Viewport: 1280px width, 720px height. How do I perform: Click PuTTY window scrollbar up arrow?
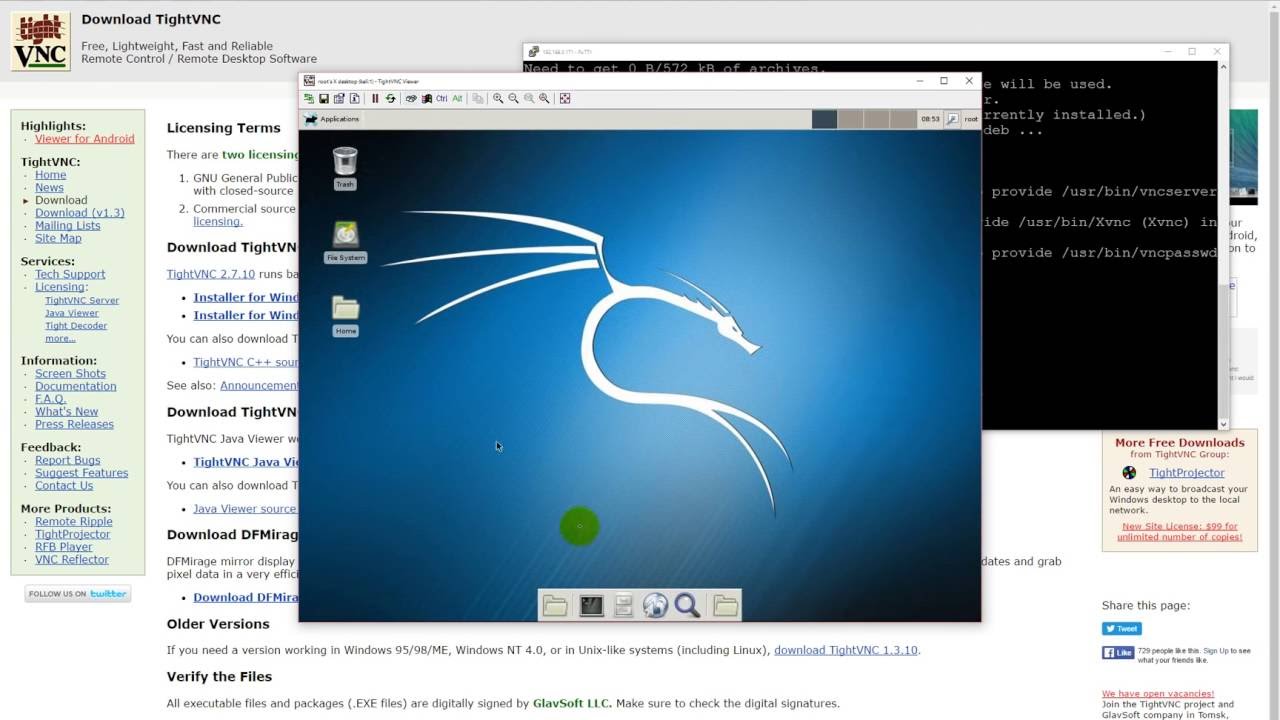pyautogui.click(x=1223, y=69)
